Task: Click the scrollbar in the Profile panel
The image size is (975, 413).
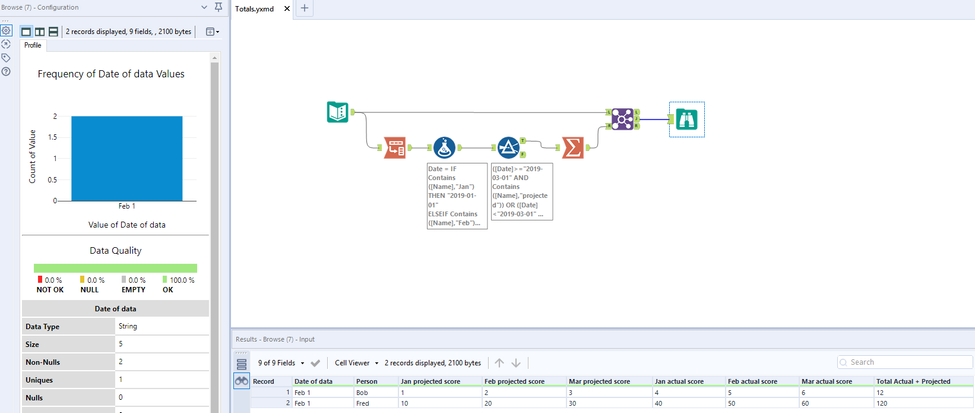Action: pyautogui.click(x=215, y=236)
